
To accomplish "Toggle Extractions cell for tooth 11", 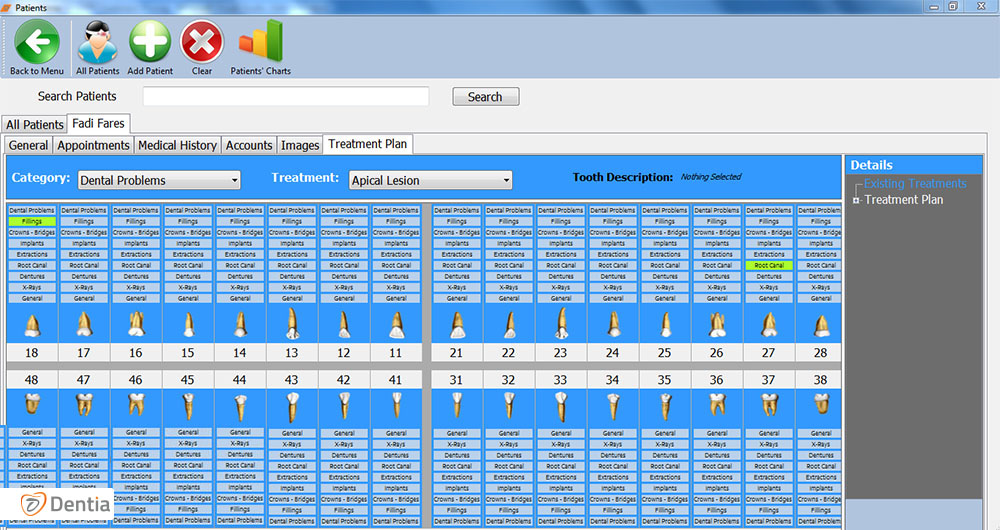I will [x=396, y=254].
